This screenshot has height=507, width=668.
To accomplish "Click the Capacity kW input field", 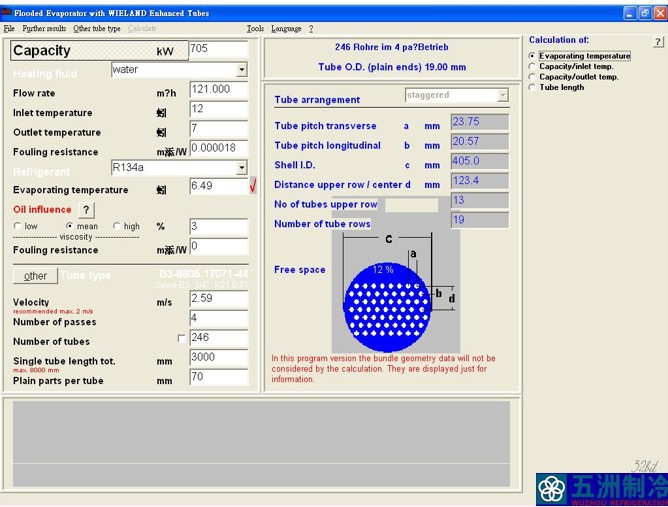I will 218,49.
